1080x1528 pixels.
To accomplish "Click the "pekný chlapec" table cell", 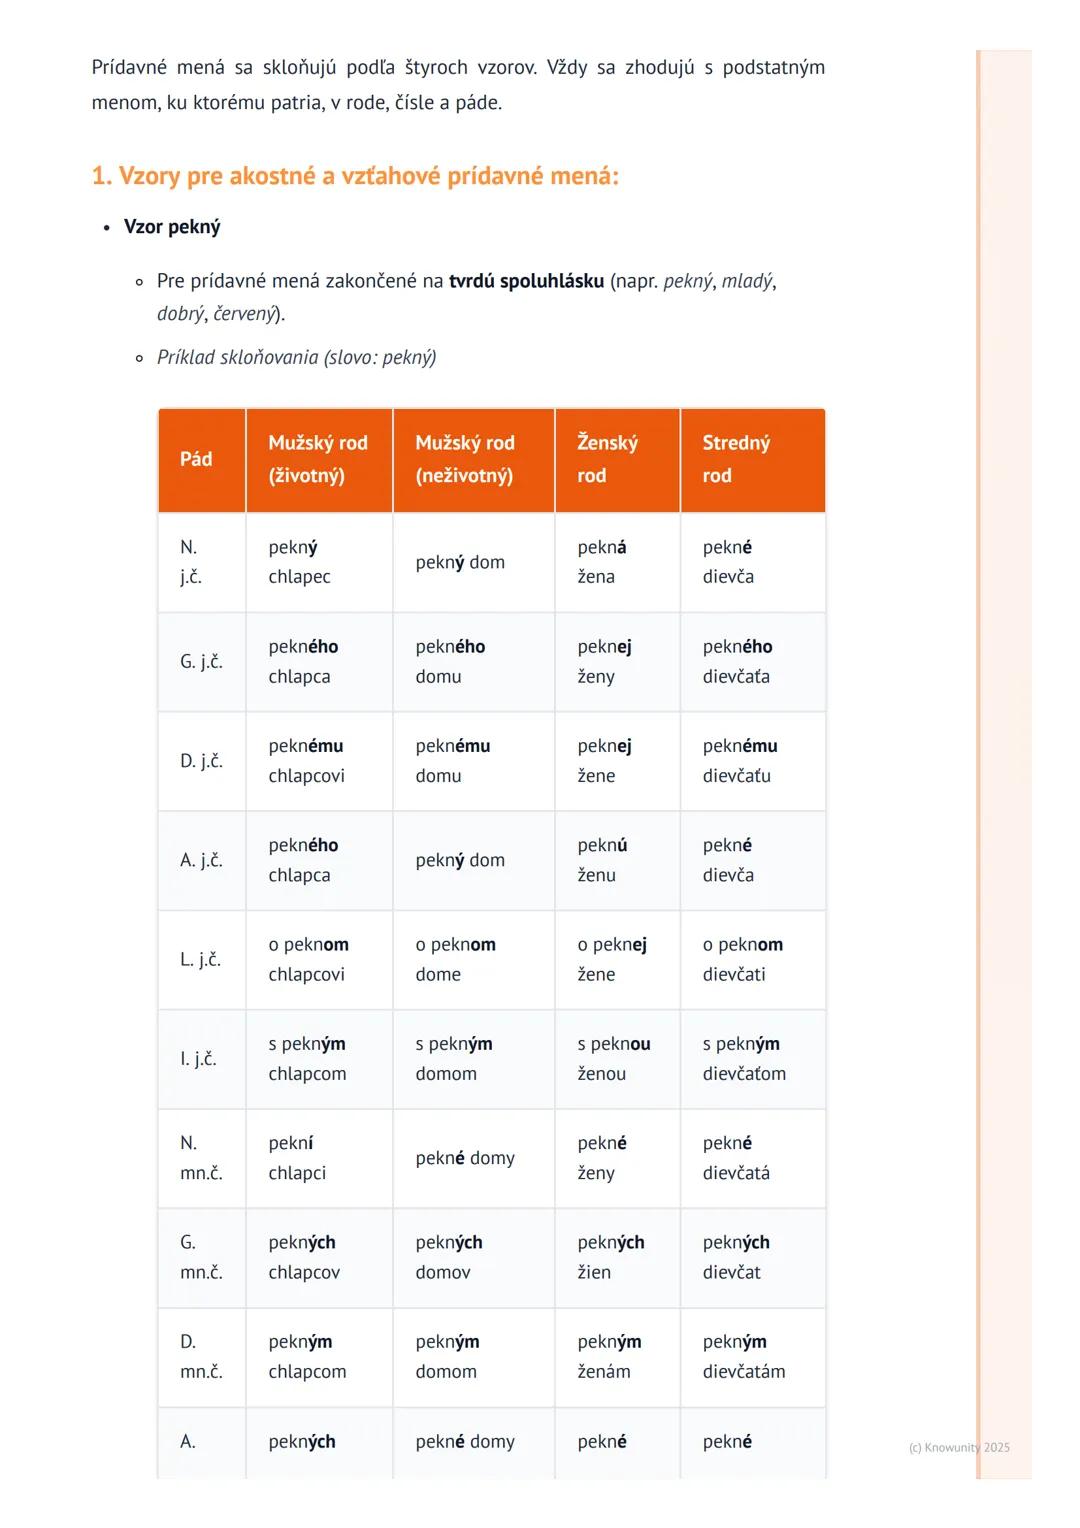I will click(300, 562).
